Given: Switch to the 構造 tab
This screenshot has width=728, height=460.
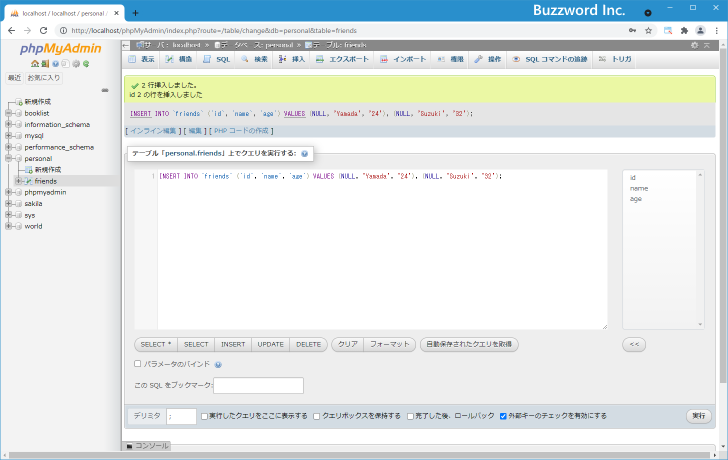Looking at the screenshot, I should click(x=178, y=60).
